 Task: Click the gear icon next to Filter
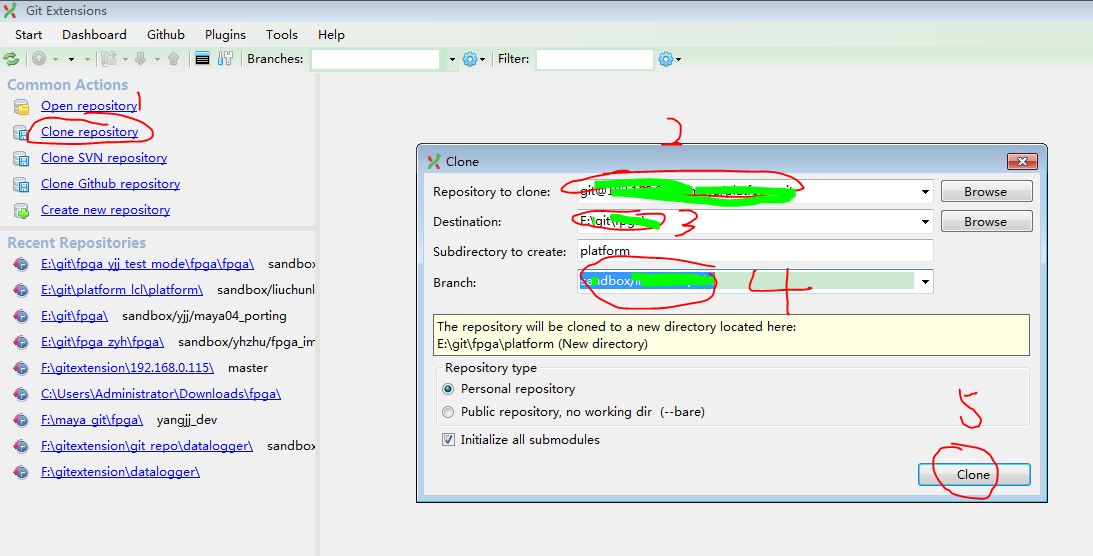[x=667, y=59]
